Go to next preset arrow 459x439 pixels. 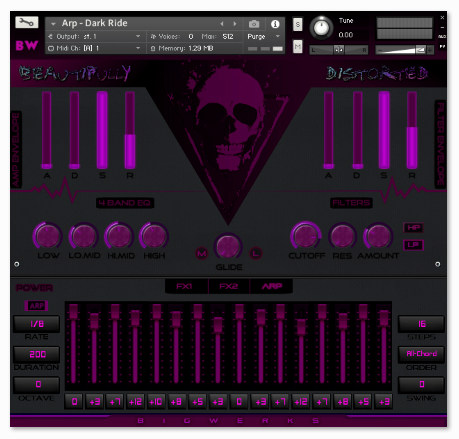[235, 24]
